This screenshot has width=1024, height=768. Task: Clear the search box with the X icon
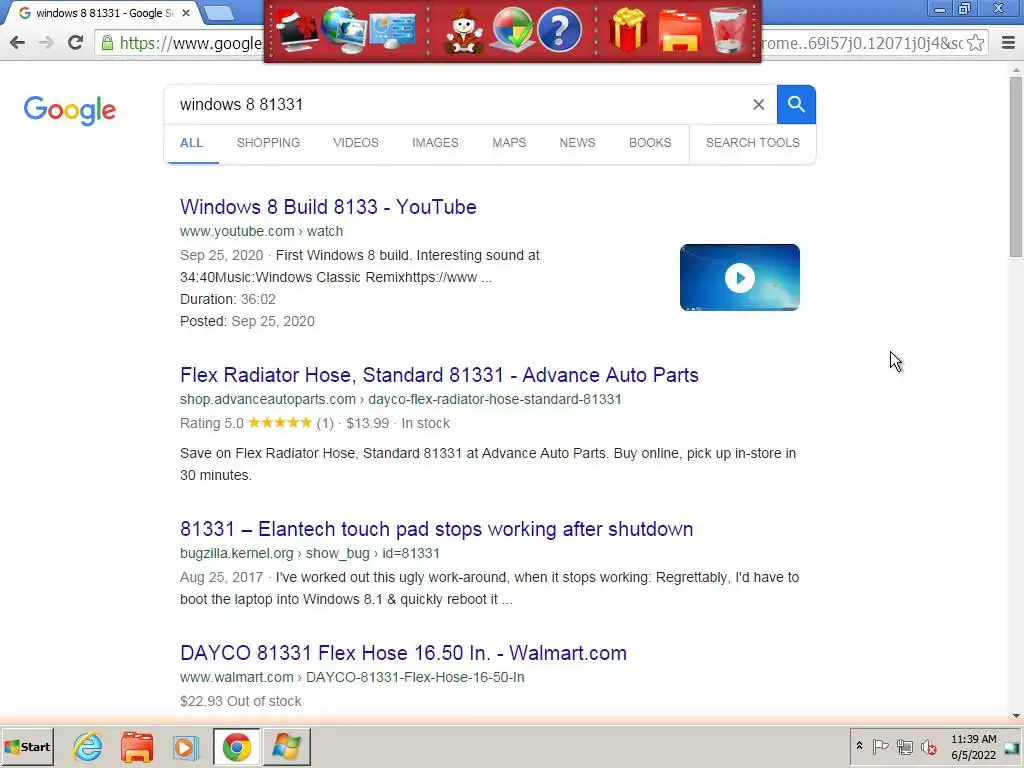(758, 104)
